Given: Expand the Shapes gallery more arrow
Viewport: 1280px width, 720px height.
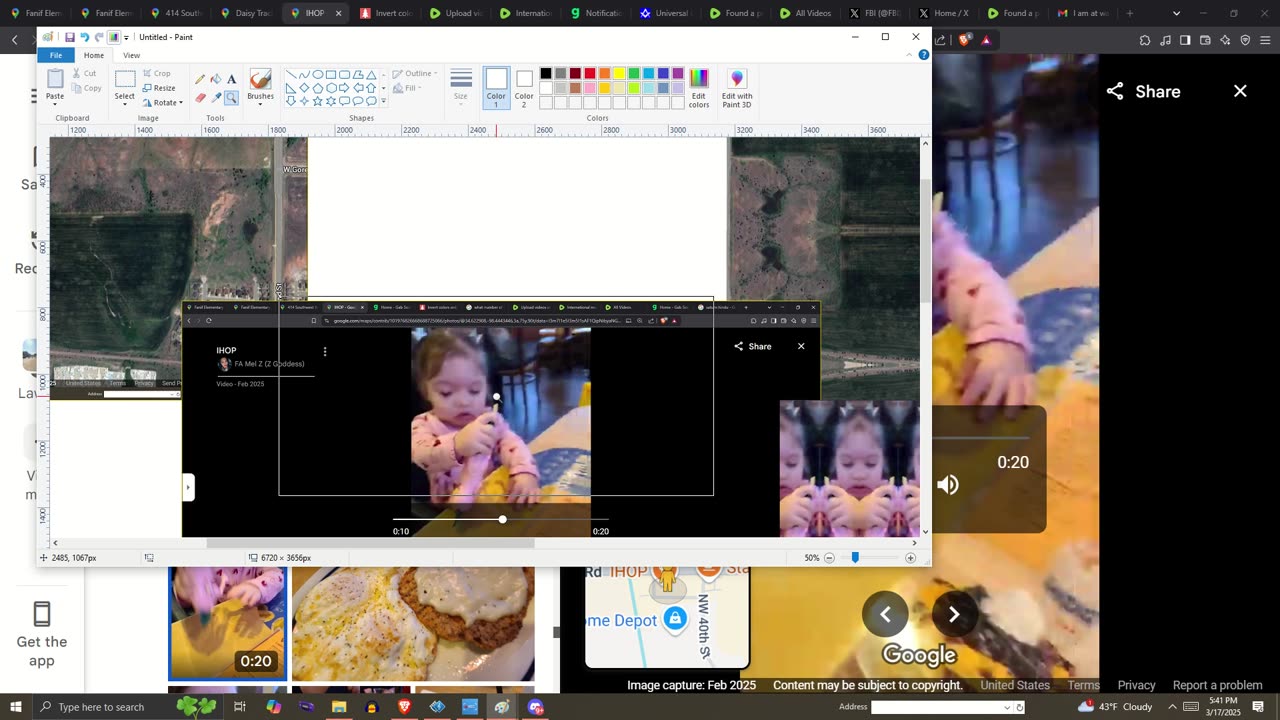Looking at the screenshot, I should [382, 101].
